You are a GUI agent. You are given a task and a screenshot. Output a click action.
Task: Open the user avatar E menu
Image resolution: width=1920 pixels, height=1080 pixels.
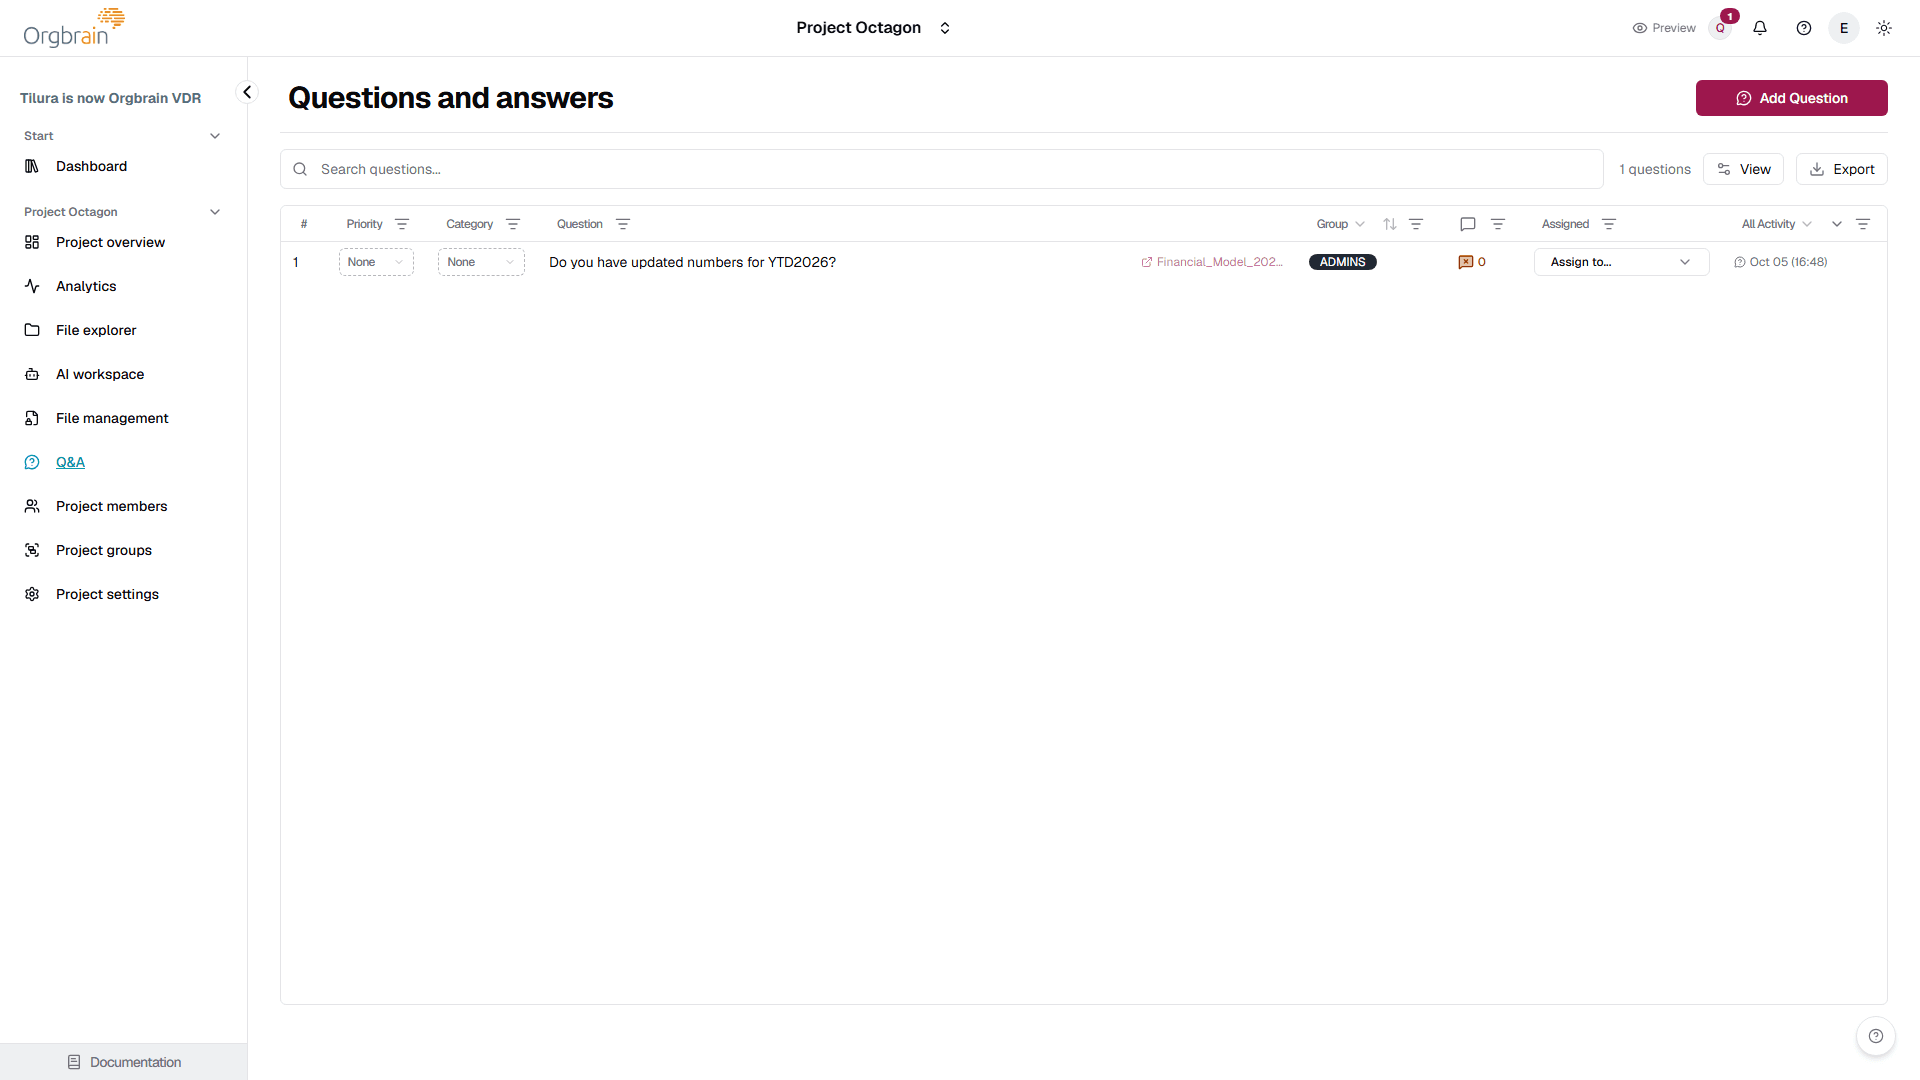1844,28
